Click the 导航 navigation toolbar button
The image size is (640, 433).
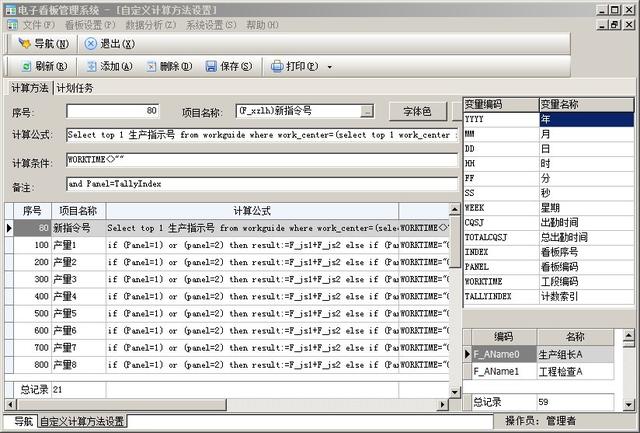tap(44, 44)
